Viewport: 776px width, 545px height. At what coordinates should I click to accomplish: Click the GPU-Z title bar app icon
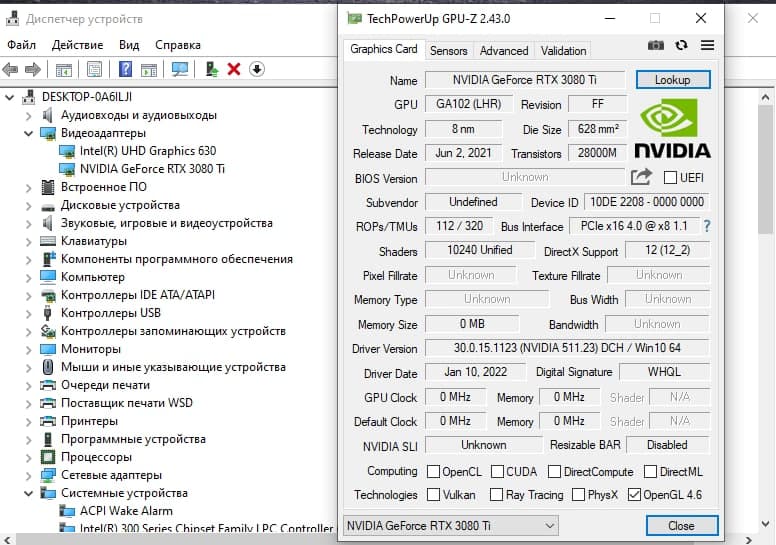tap(354, 19)
